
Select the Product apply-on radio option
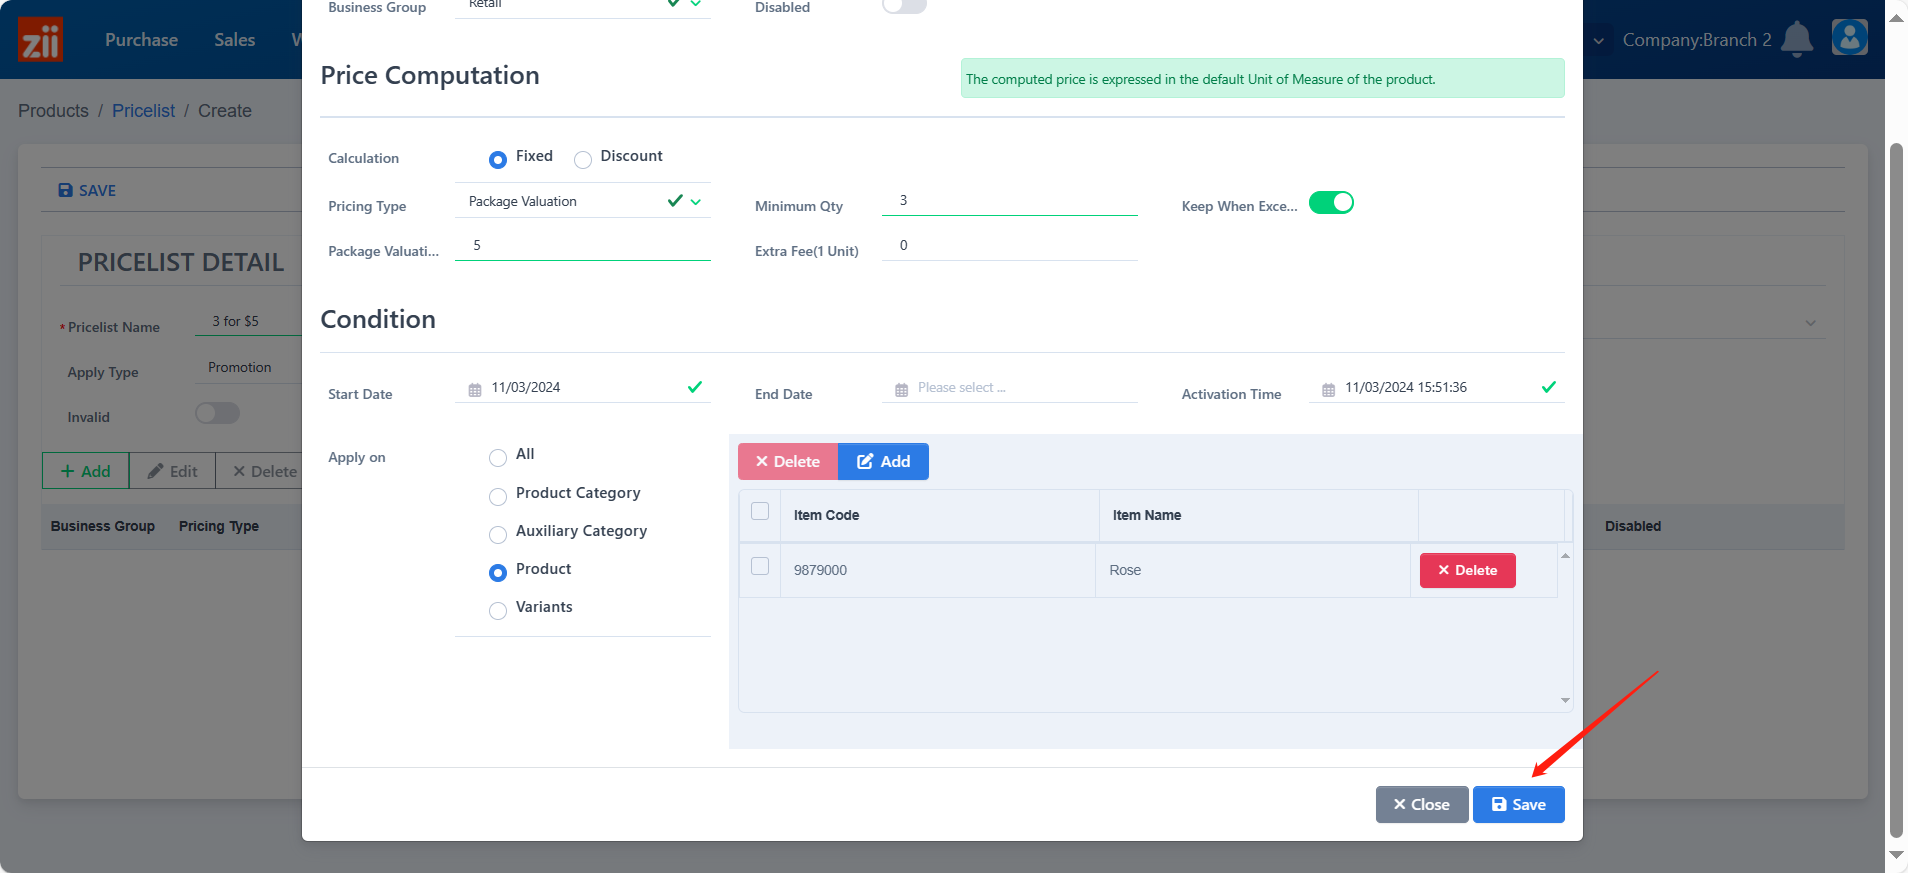click(497, 572)
